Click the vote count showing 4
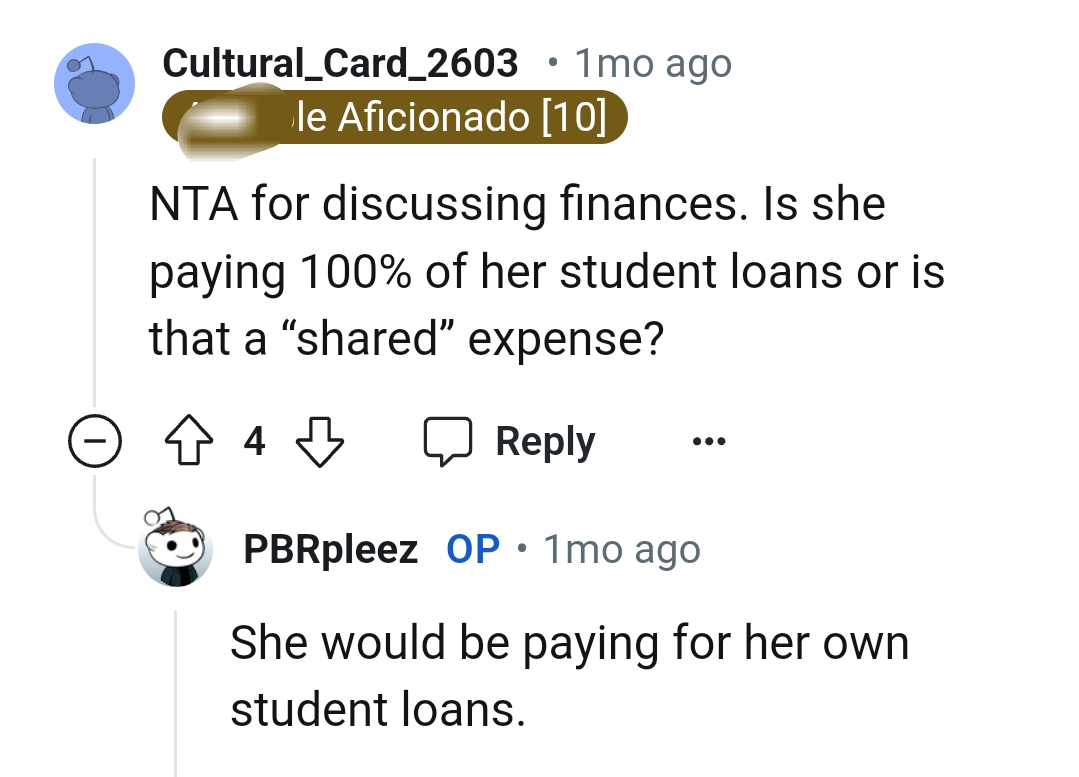Image resolution: width=1079 pixels, height=777 pixels. pyautogui.click(x=255, y=440)
